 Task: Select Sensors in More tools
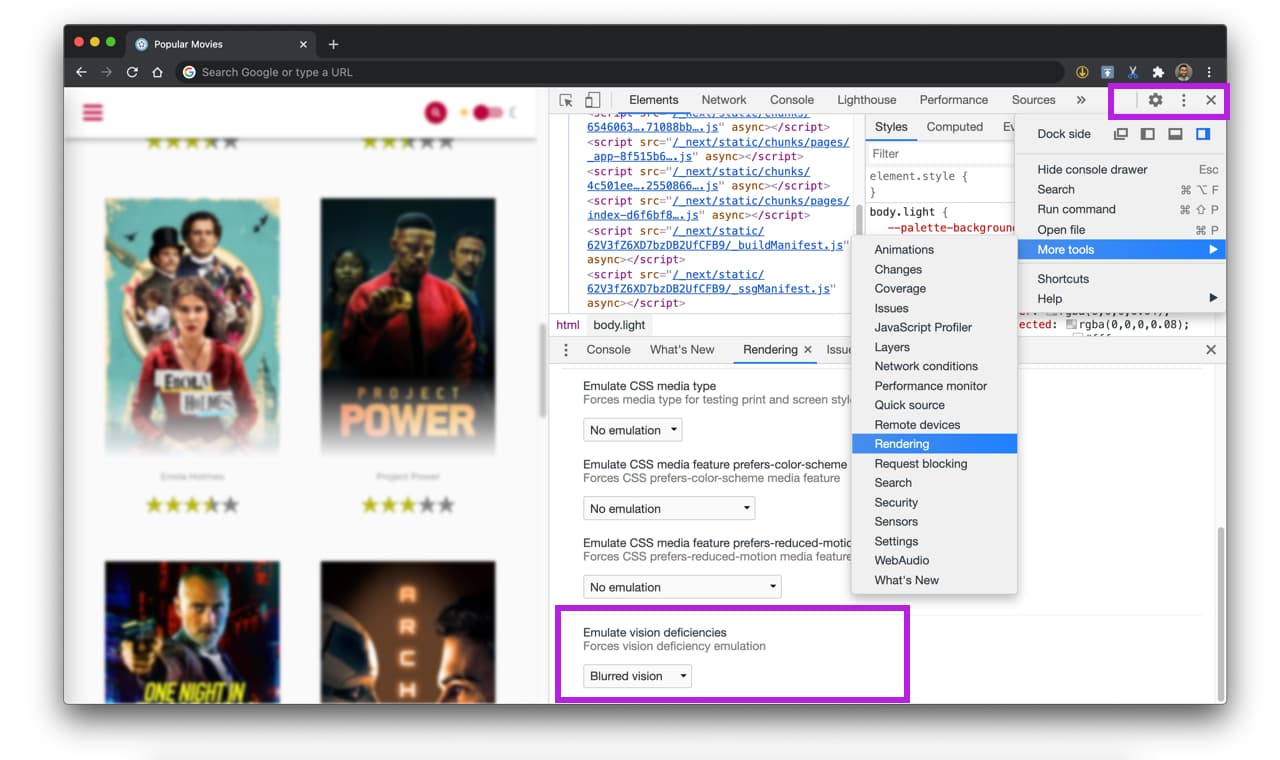934,522
